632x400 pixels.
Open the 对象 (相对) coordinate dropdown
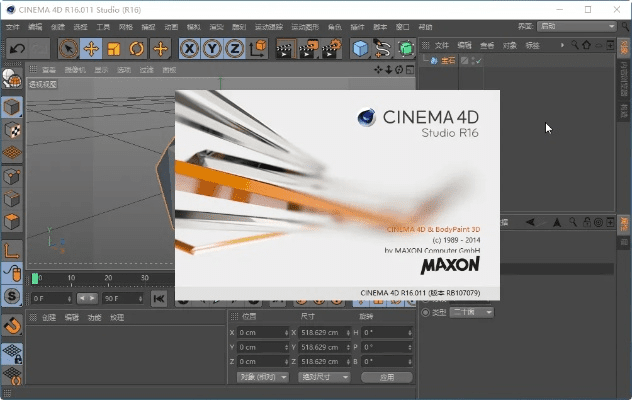263,377
